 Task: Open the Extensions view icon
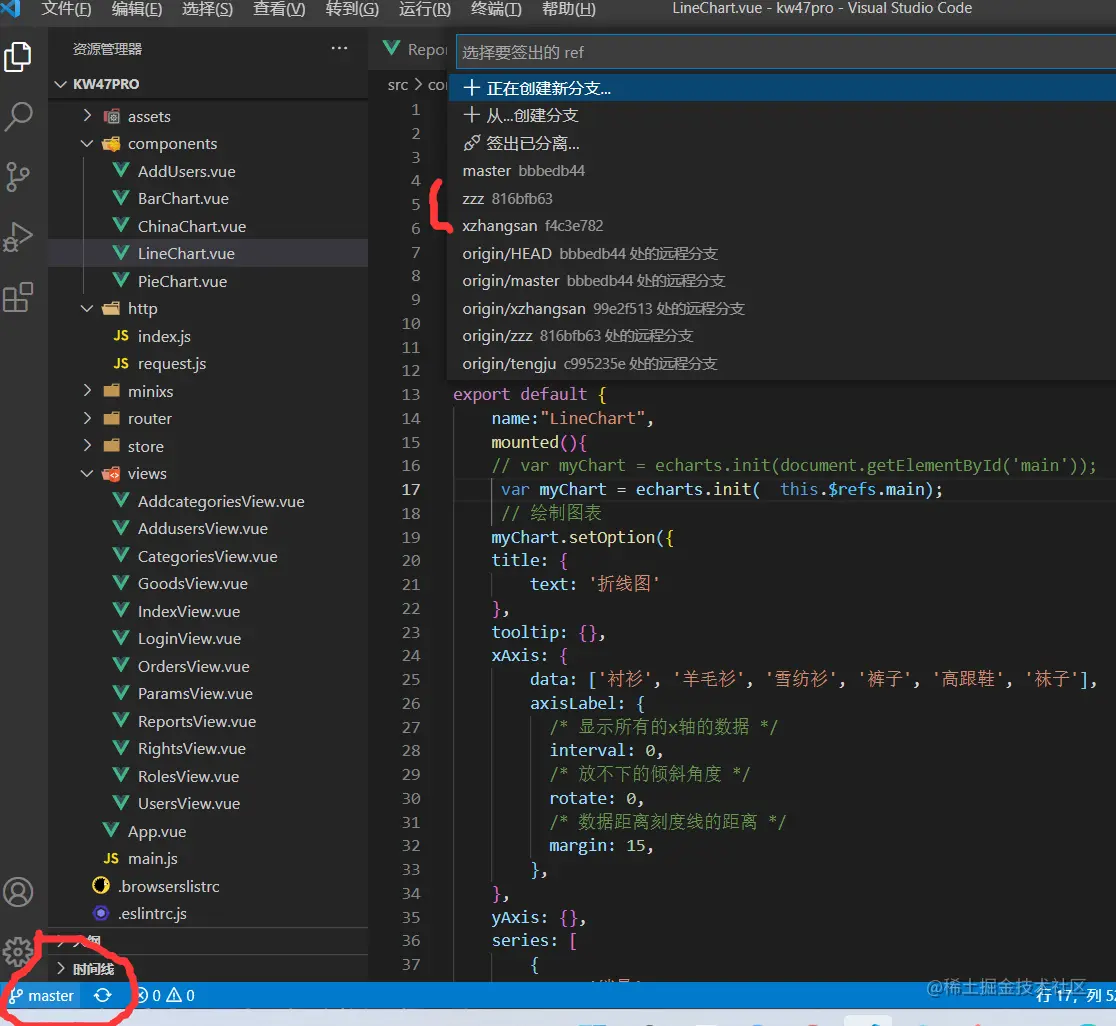point(19,297)
